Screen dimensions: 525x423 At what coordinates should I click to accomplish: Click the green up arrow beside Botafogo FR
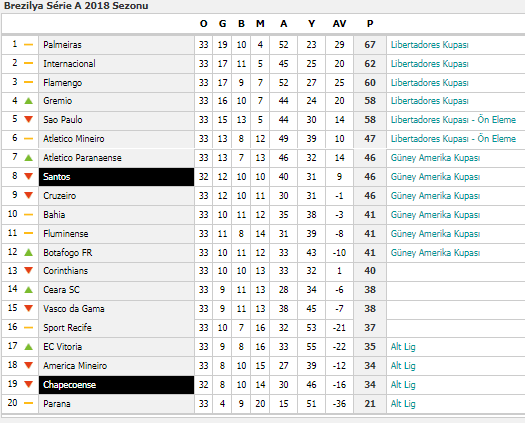pos(29,252)
